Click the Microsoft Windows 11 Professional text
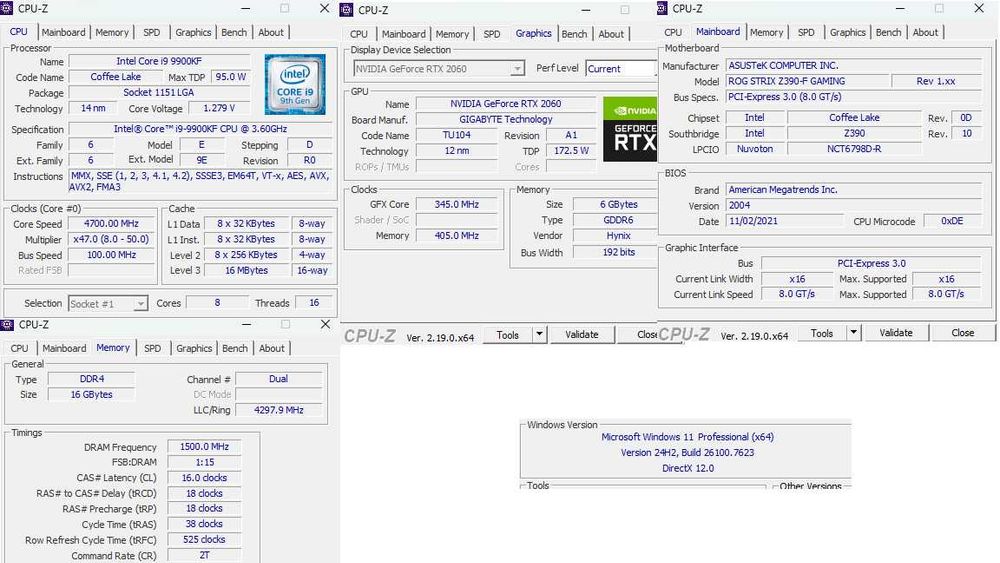Screen dimensions: 1000x563 [688, 437]
